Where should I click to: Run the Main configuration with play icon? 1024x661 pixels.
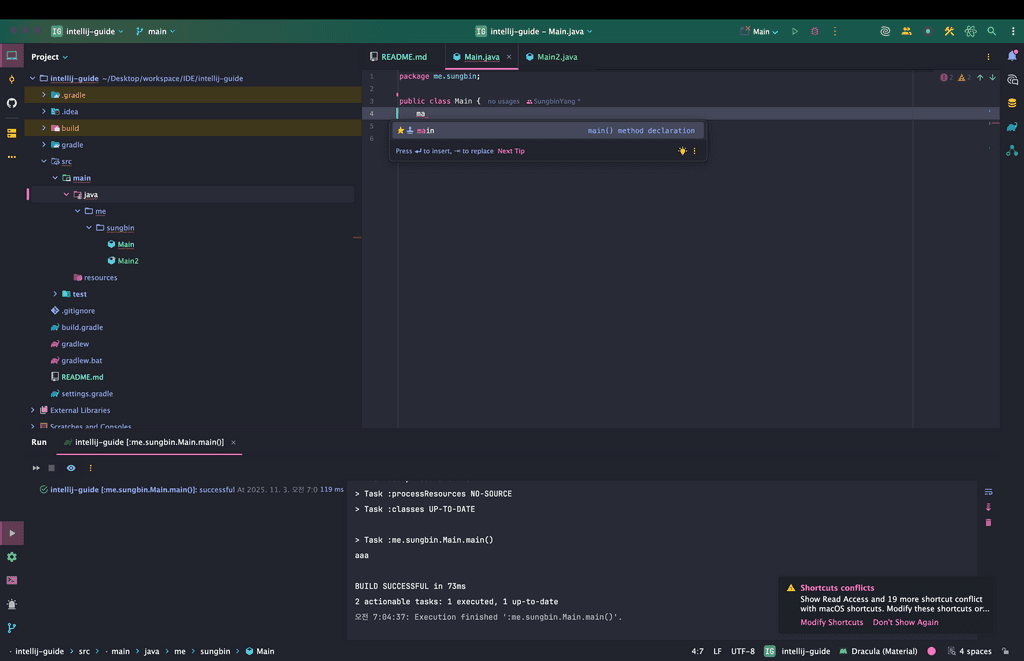coord(795,31)
